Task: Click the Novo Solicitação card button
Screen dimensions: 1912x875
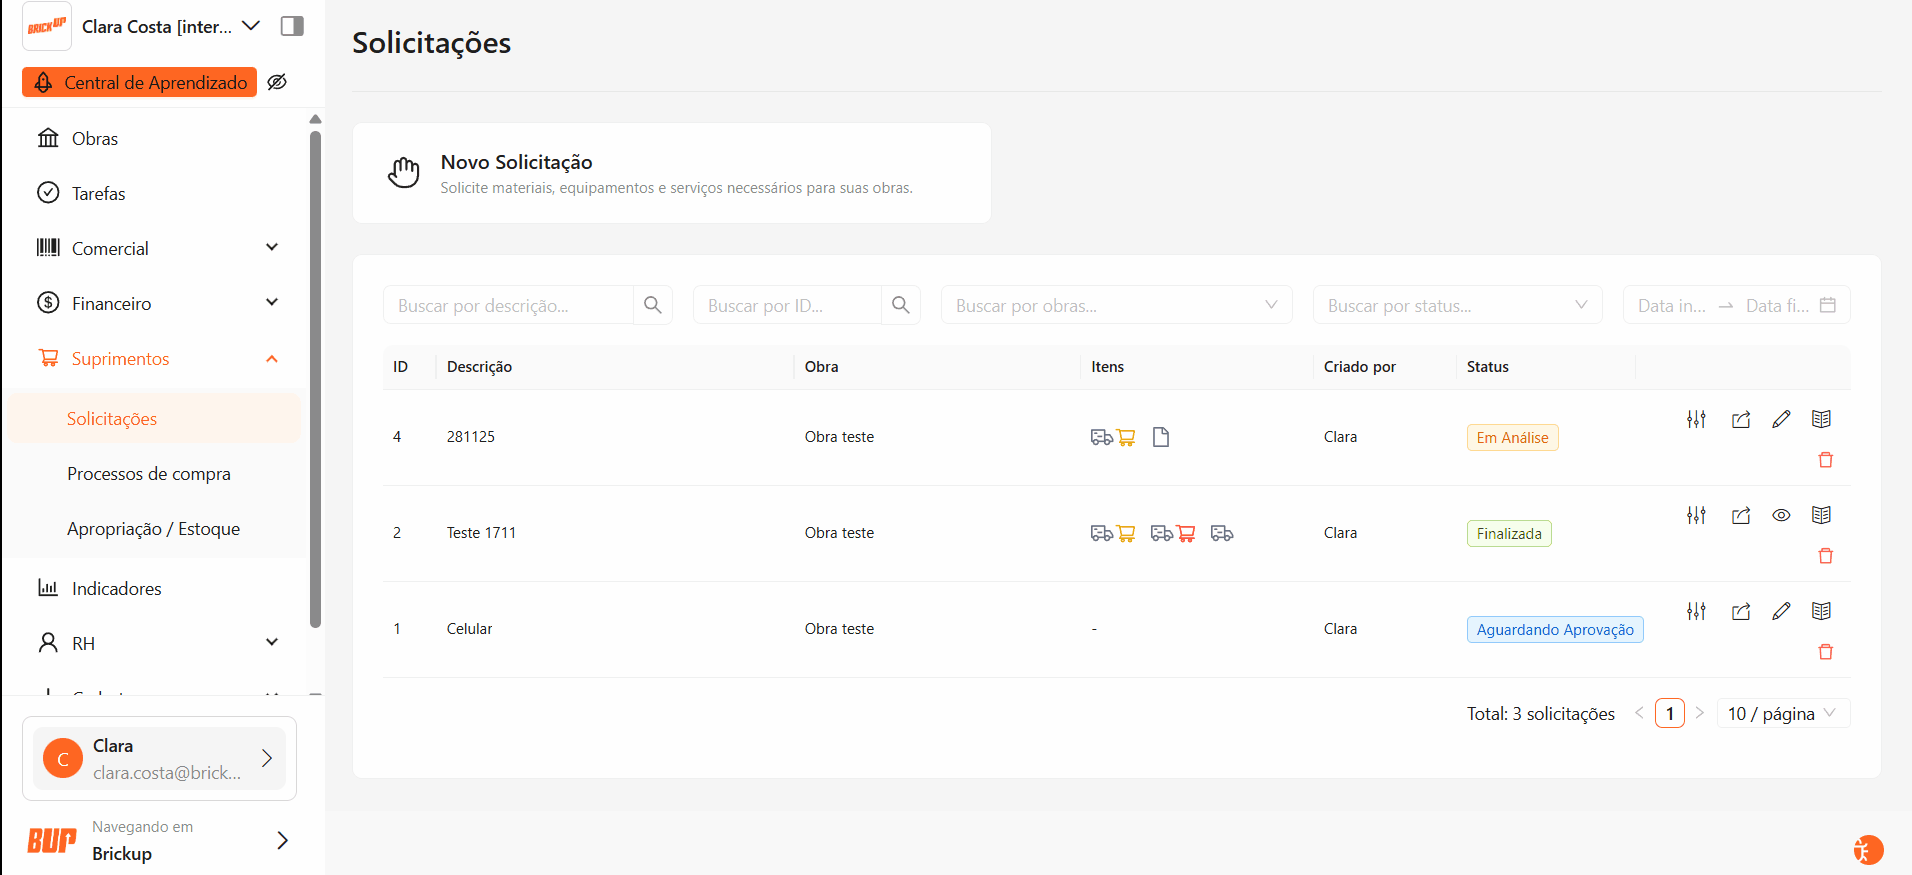Action: [x=671, y=173]
